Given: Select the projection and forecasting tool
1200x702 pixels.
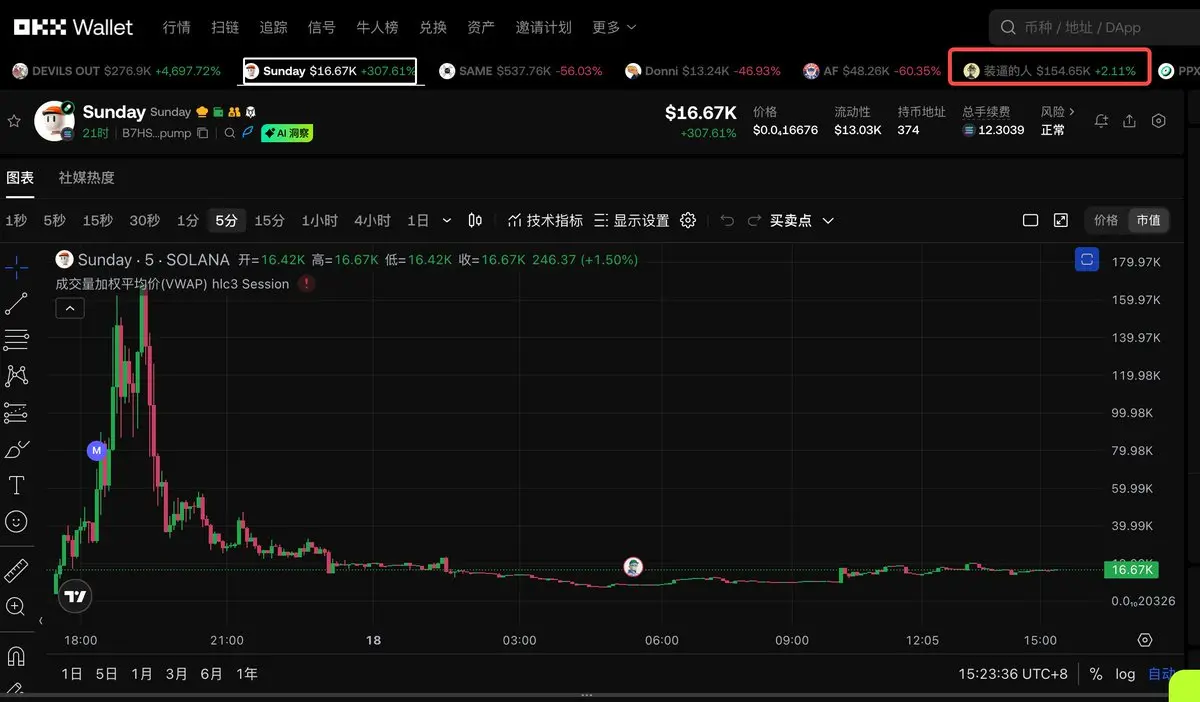Looking at the screenshot, I should 16,412.
